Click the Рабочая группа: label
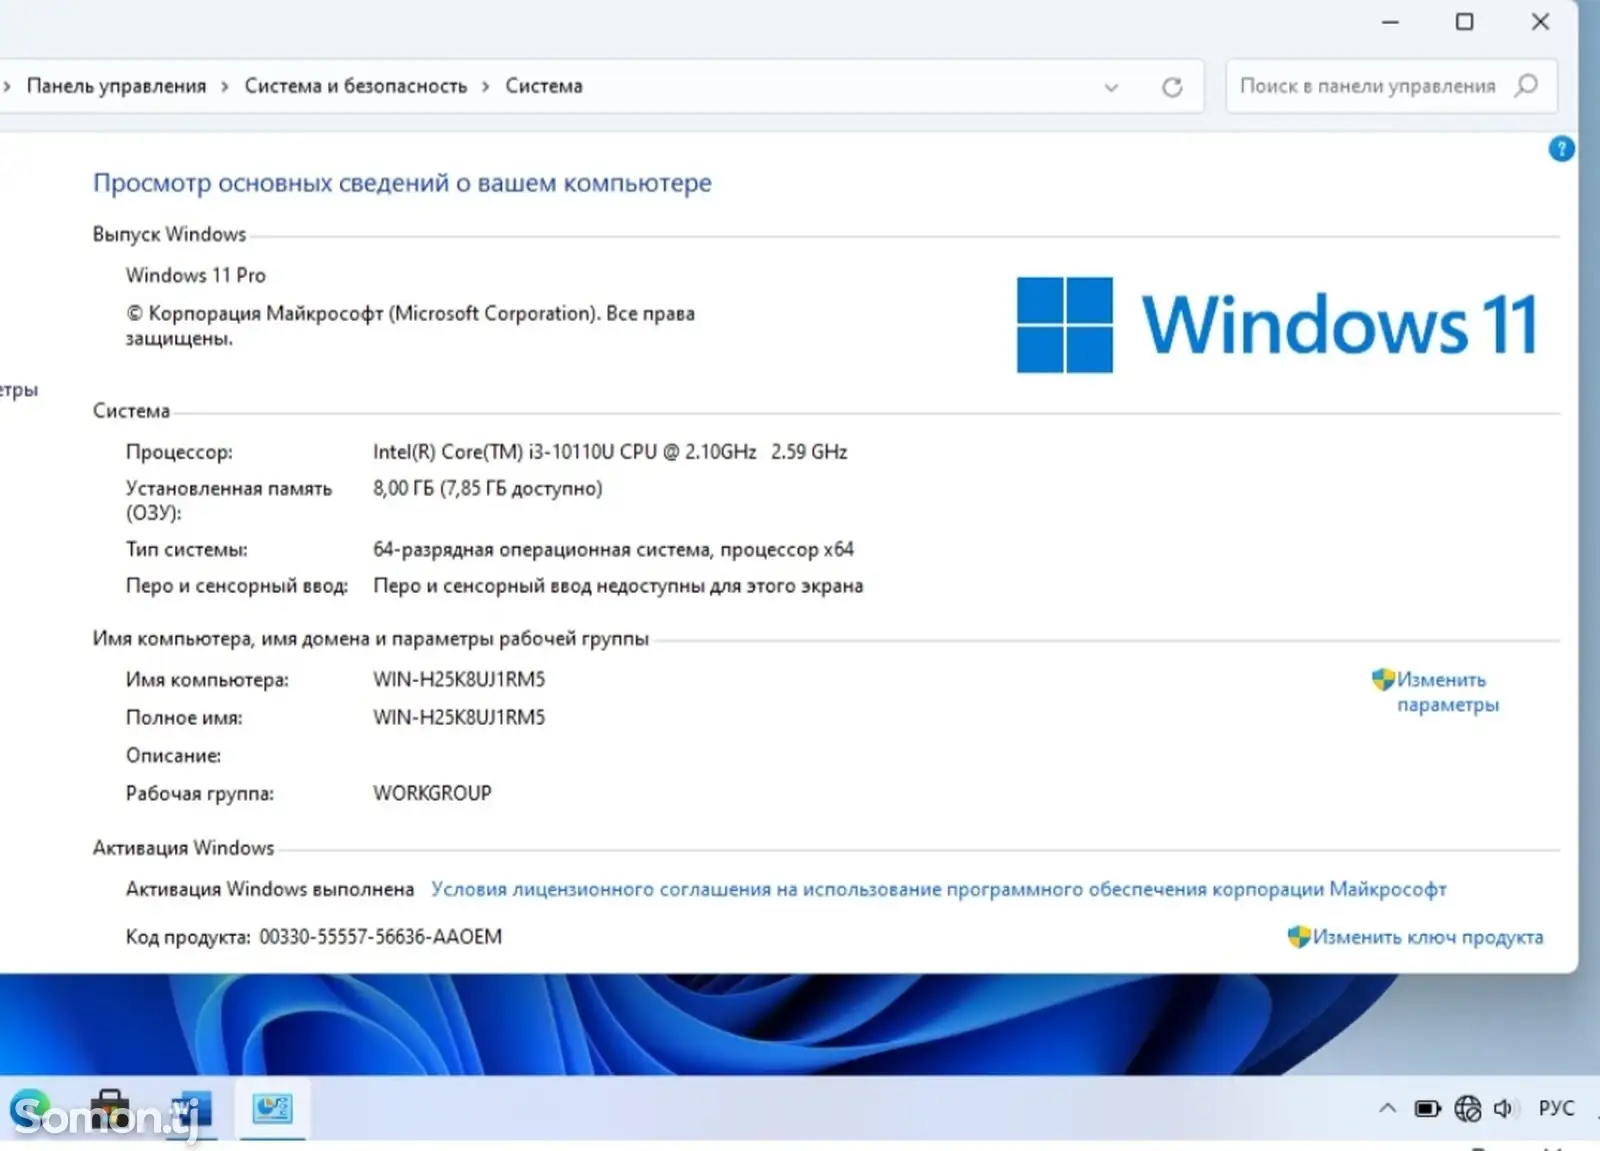The height and width of the screenshot is (1151, 1600). 199,794
